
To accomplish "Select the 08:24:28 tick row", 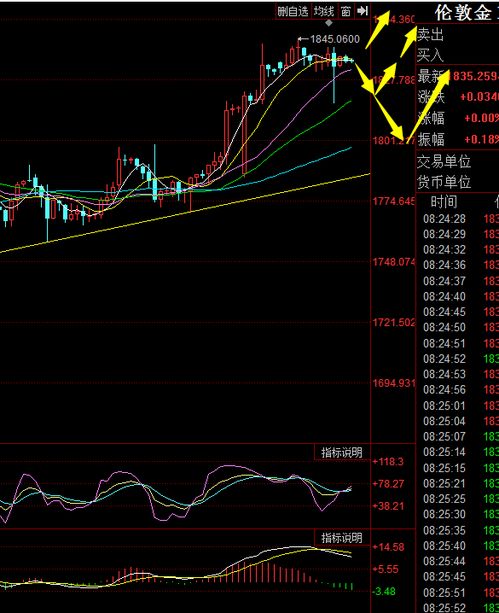I will (x=458, y=219).
